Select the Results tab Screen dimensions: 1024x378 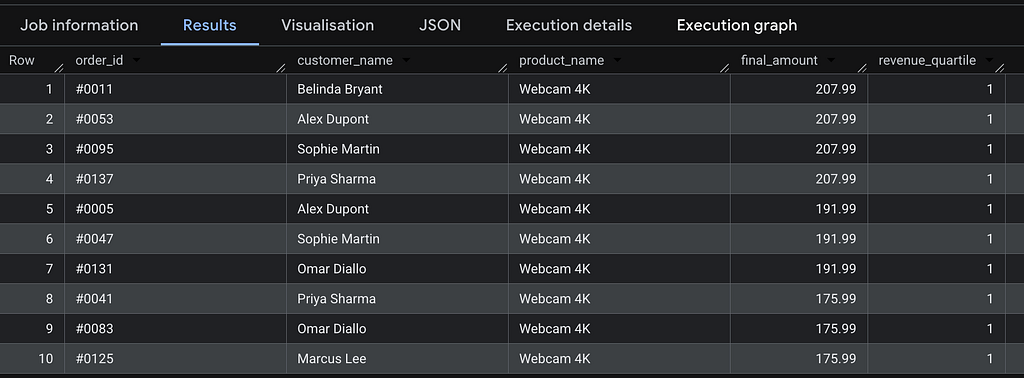210,25
